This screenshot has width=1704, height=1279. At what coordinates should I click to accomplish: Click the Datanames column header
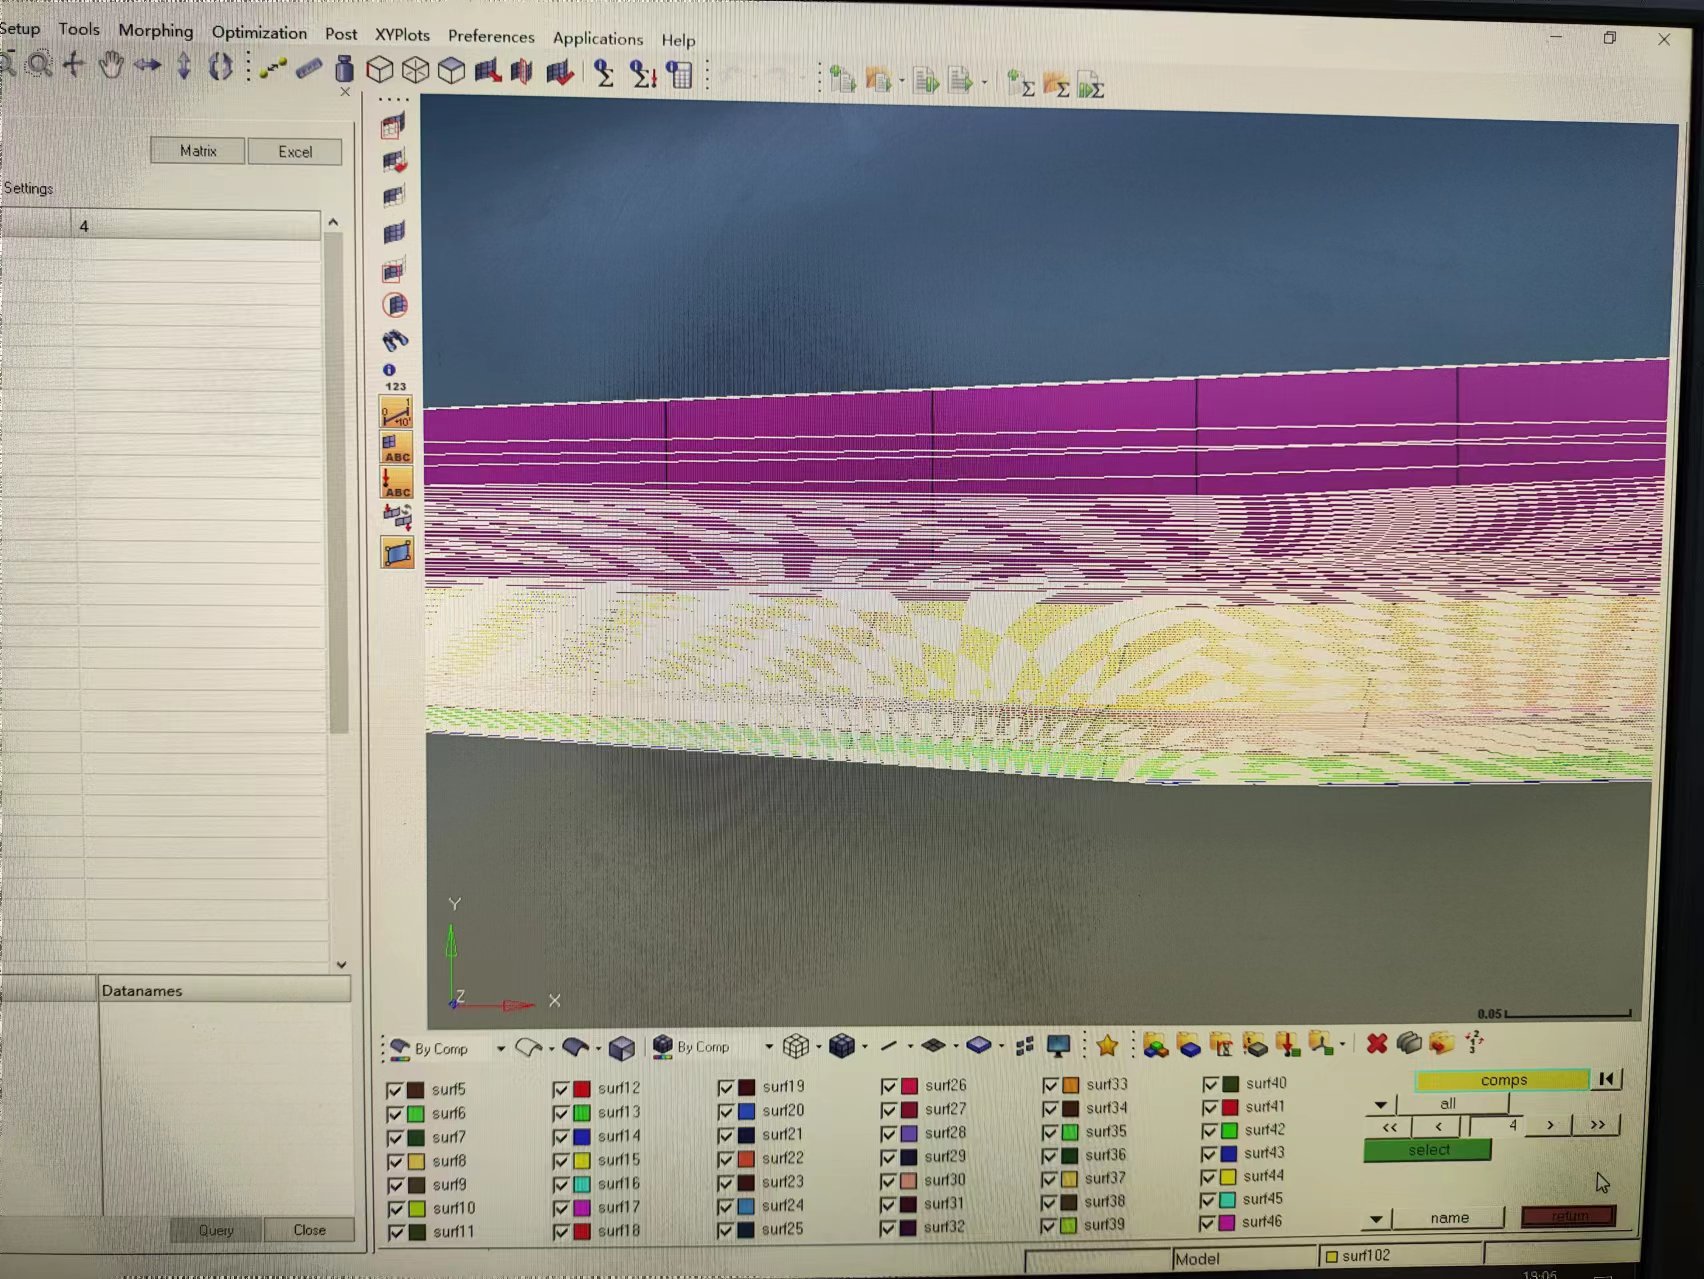(x=224, y=991)
